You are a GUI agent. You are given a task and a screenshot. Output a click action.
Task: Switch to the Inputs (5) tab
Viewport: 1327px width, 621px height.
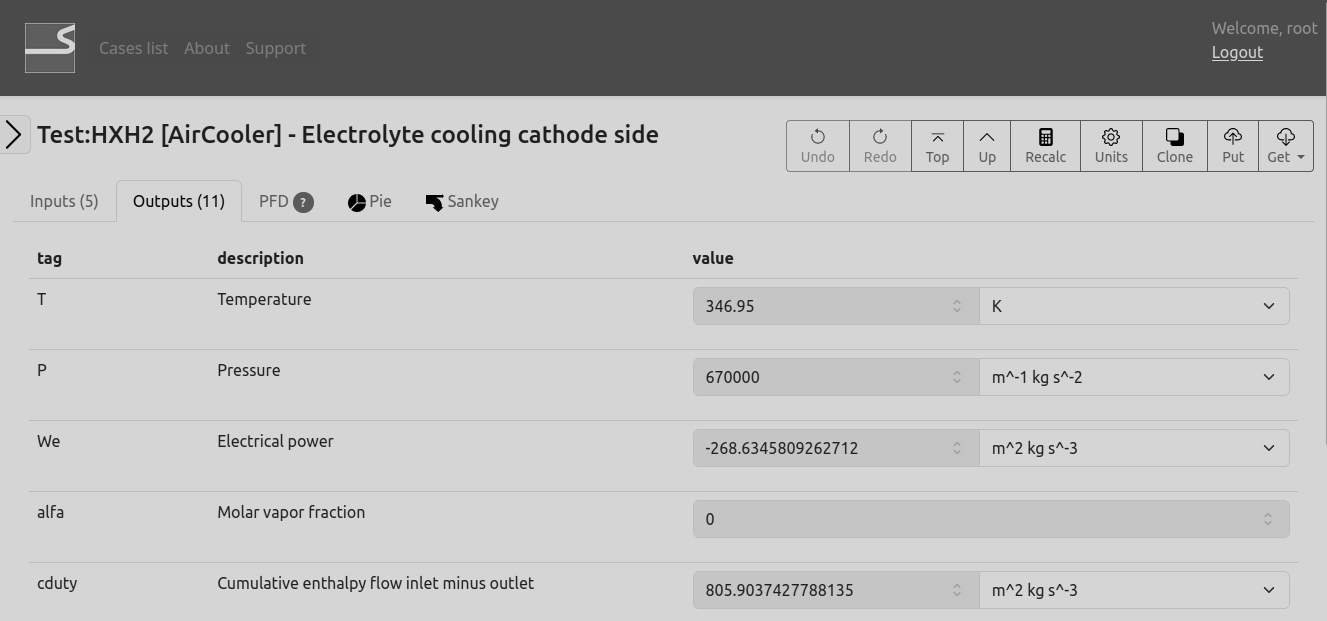[64, 201]
